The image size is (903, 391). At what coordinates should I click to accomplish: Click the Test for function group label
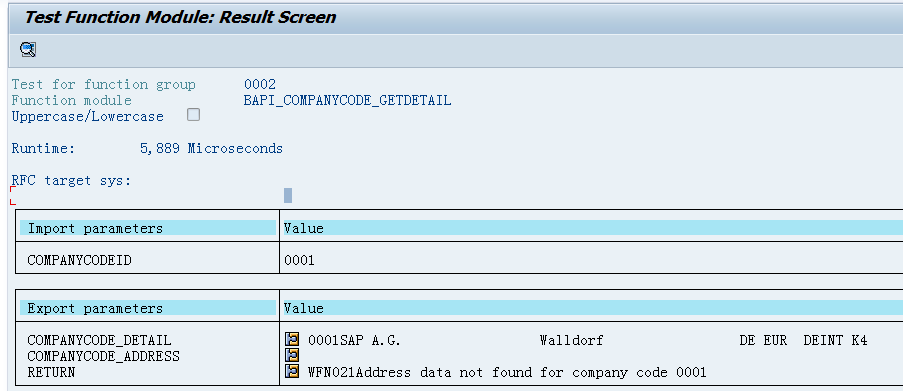pyautogui.click(x=104, y=85)
